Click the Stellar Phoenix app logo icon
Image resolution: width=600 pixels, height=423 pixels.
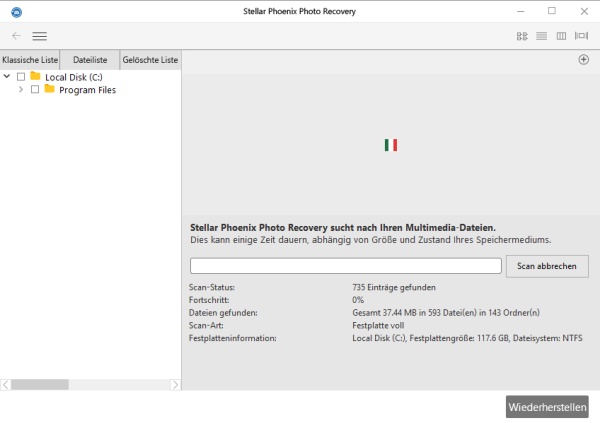(16, 12)
